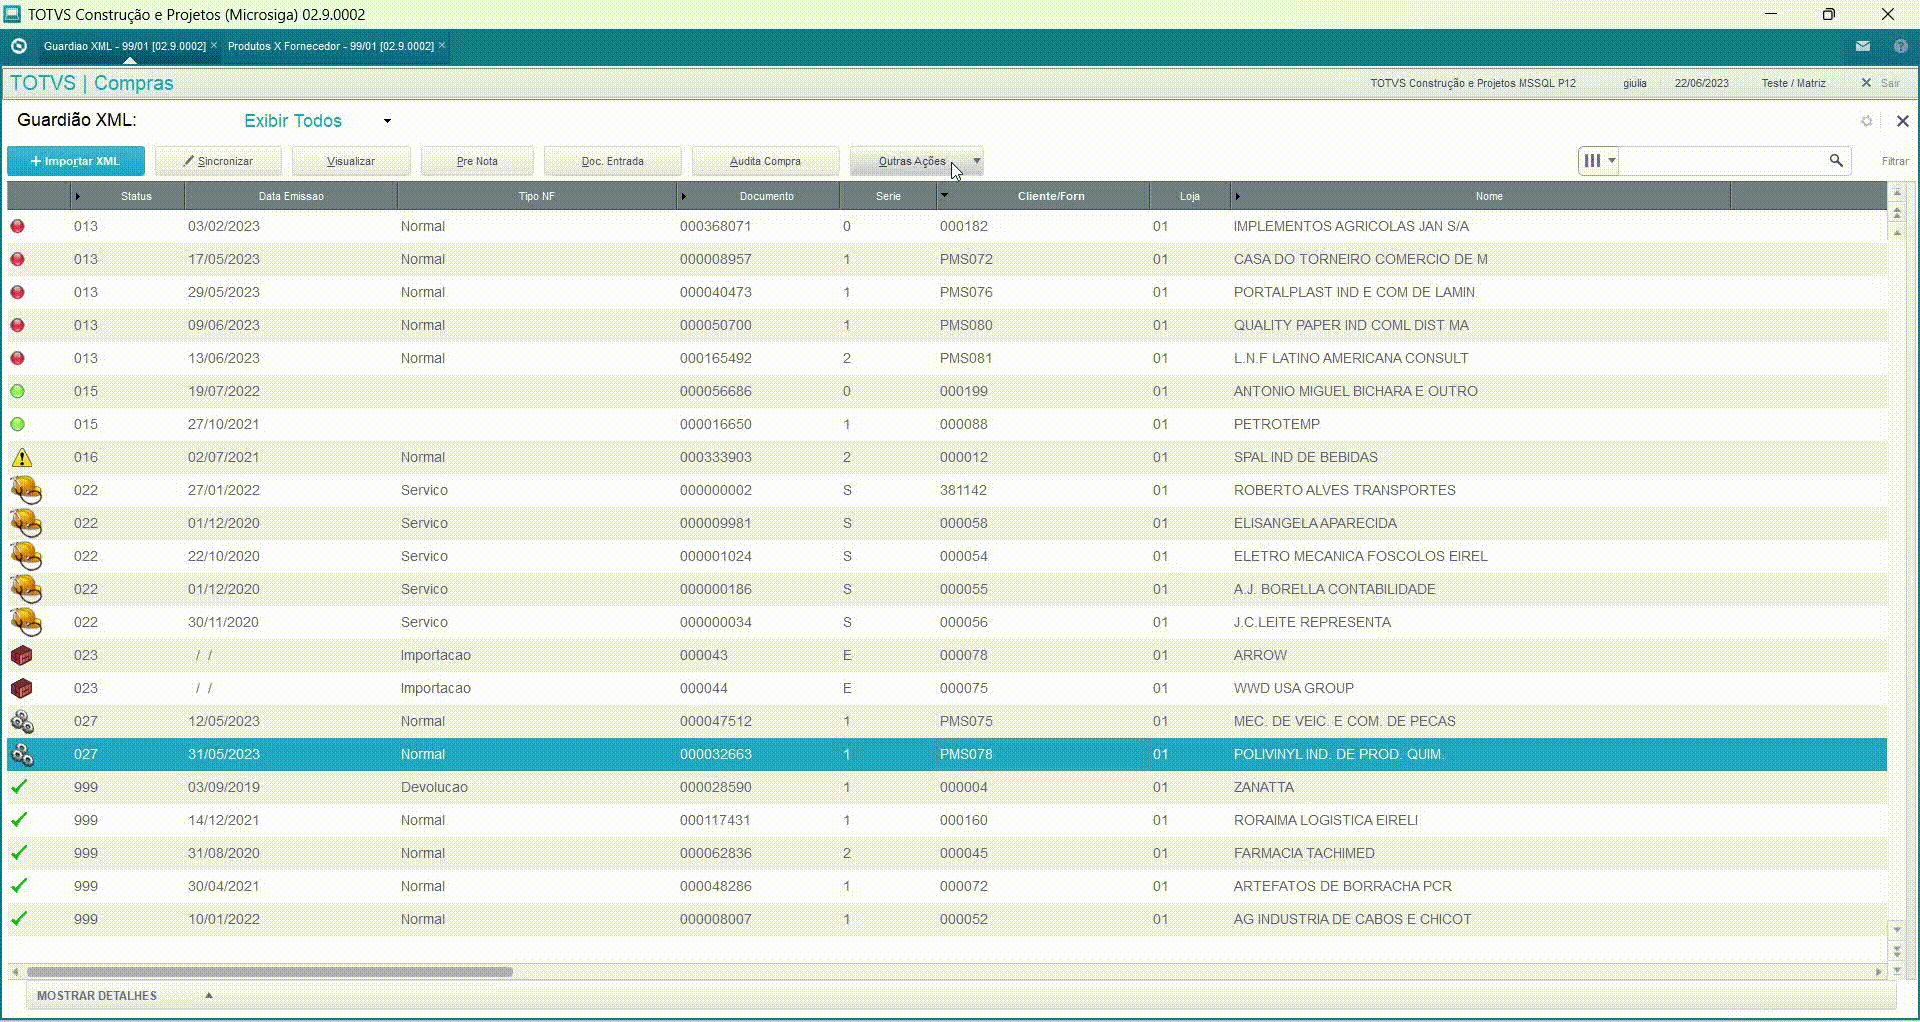Click green checkmark of AG INDUSTRIA DE CABOS row
1920x1022 pixels.
coord(19,919)
